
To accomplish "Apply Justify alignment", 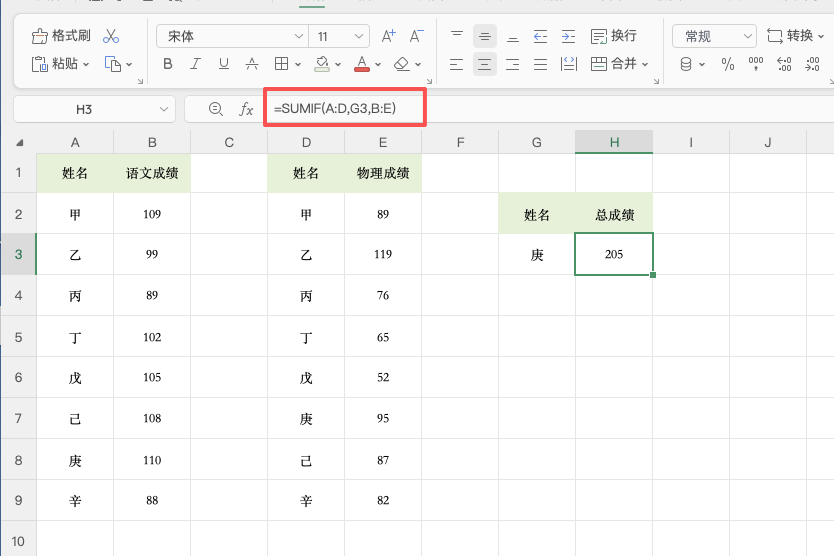I will pyautogui.click(x=540, y=64).
